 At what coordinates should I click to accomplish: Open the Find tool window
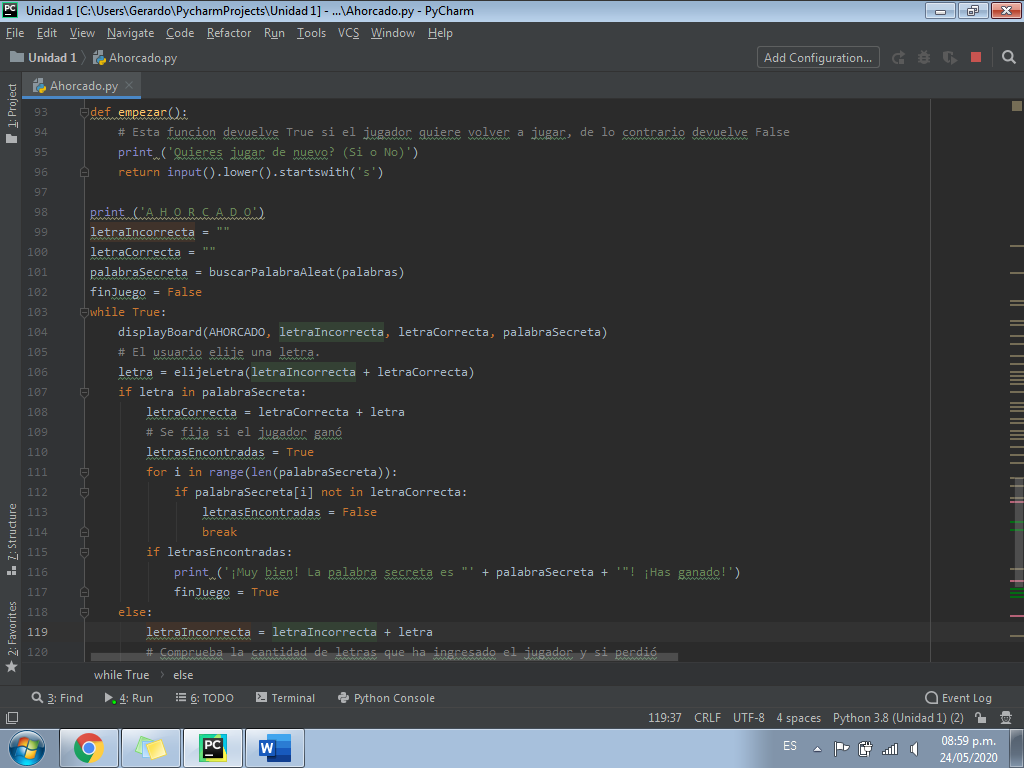pos(57,697)
